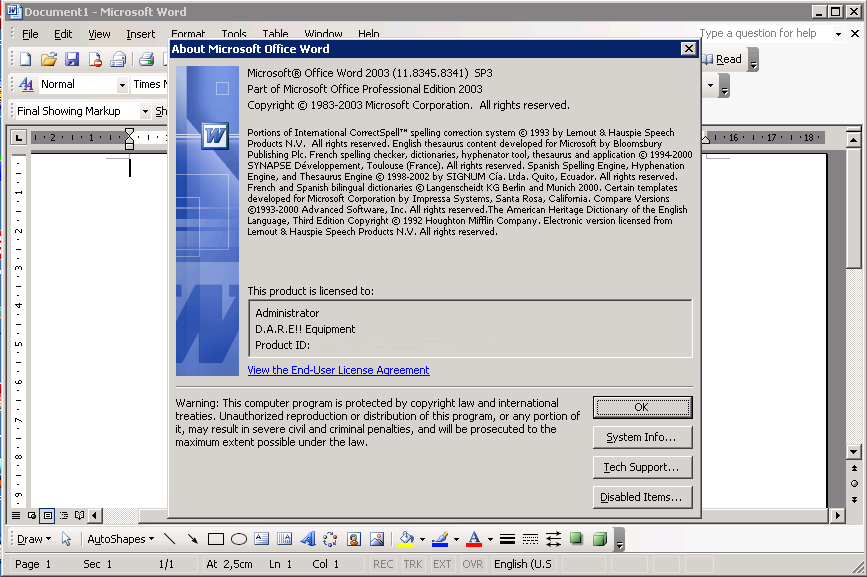Image resolution: width=867 pixels, height=577 pixels.
Task: Click the Disabled Items button
Action: coord(642,497)
